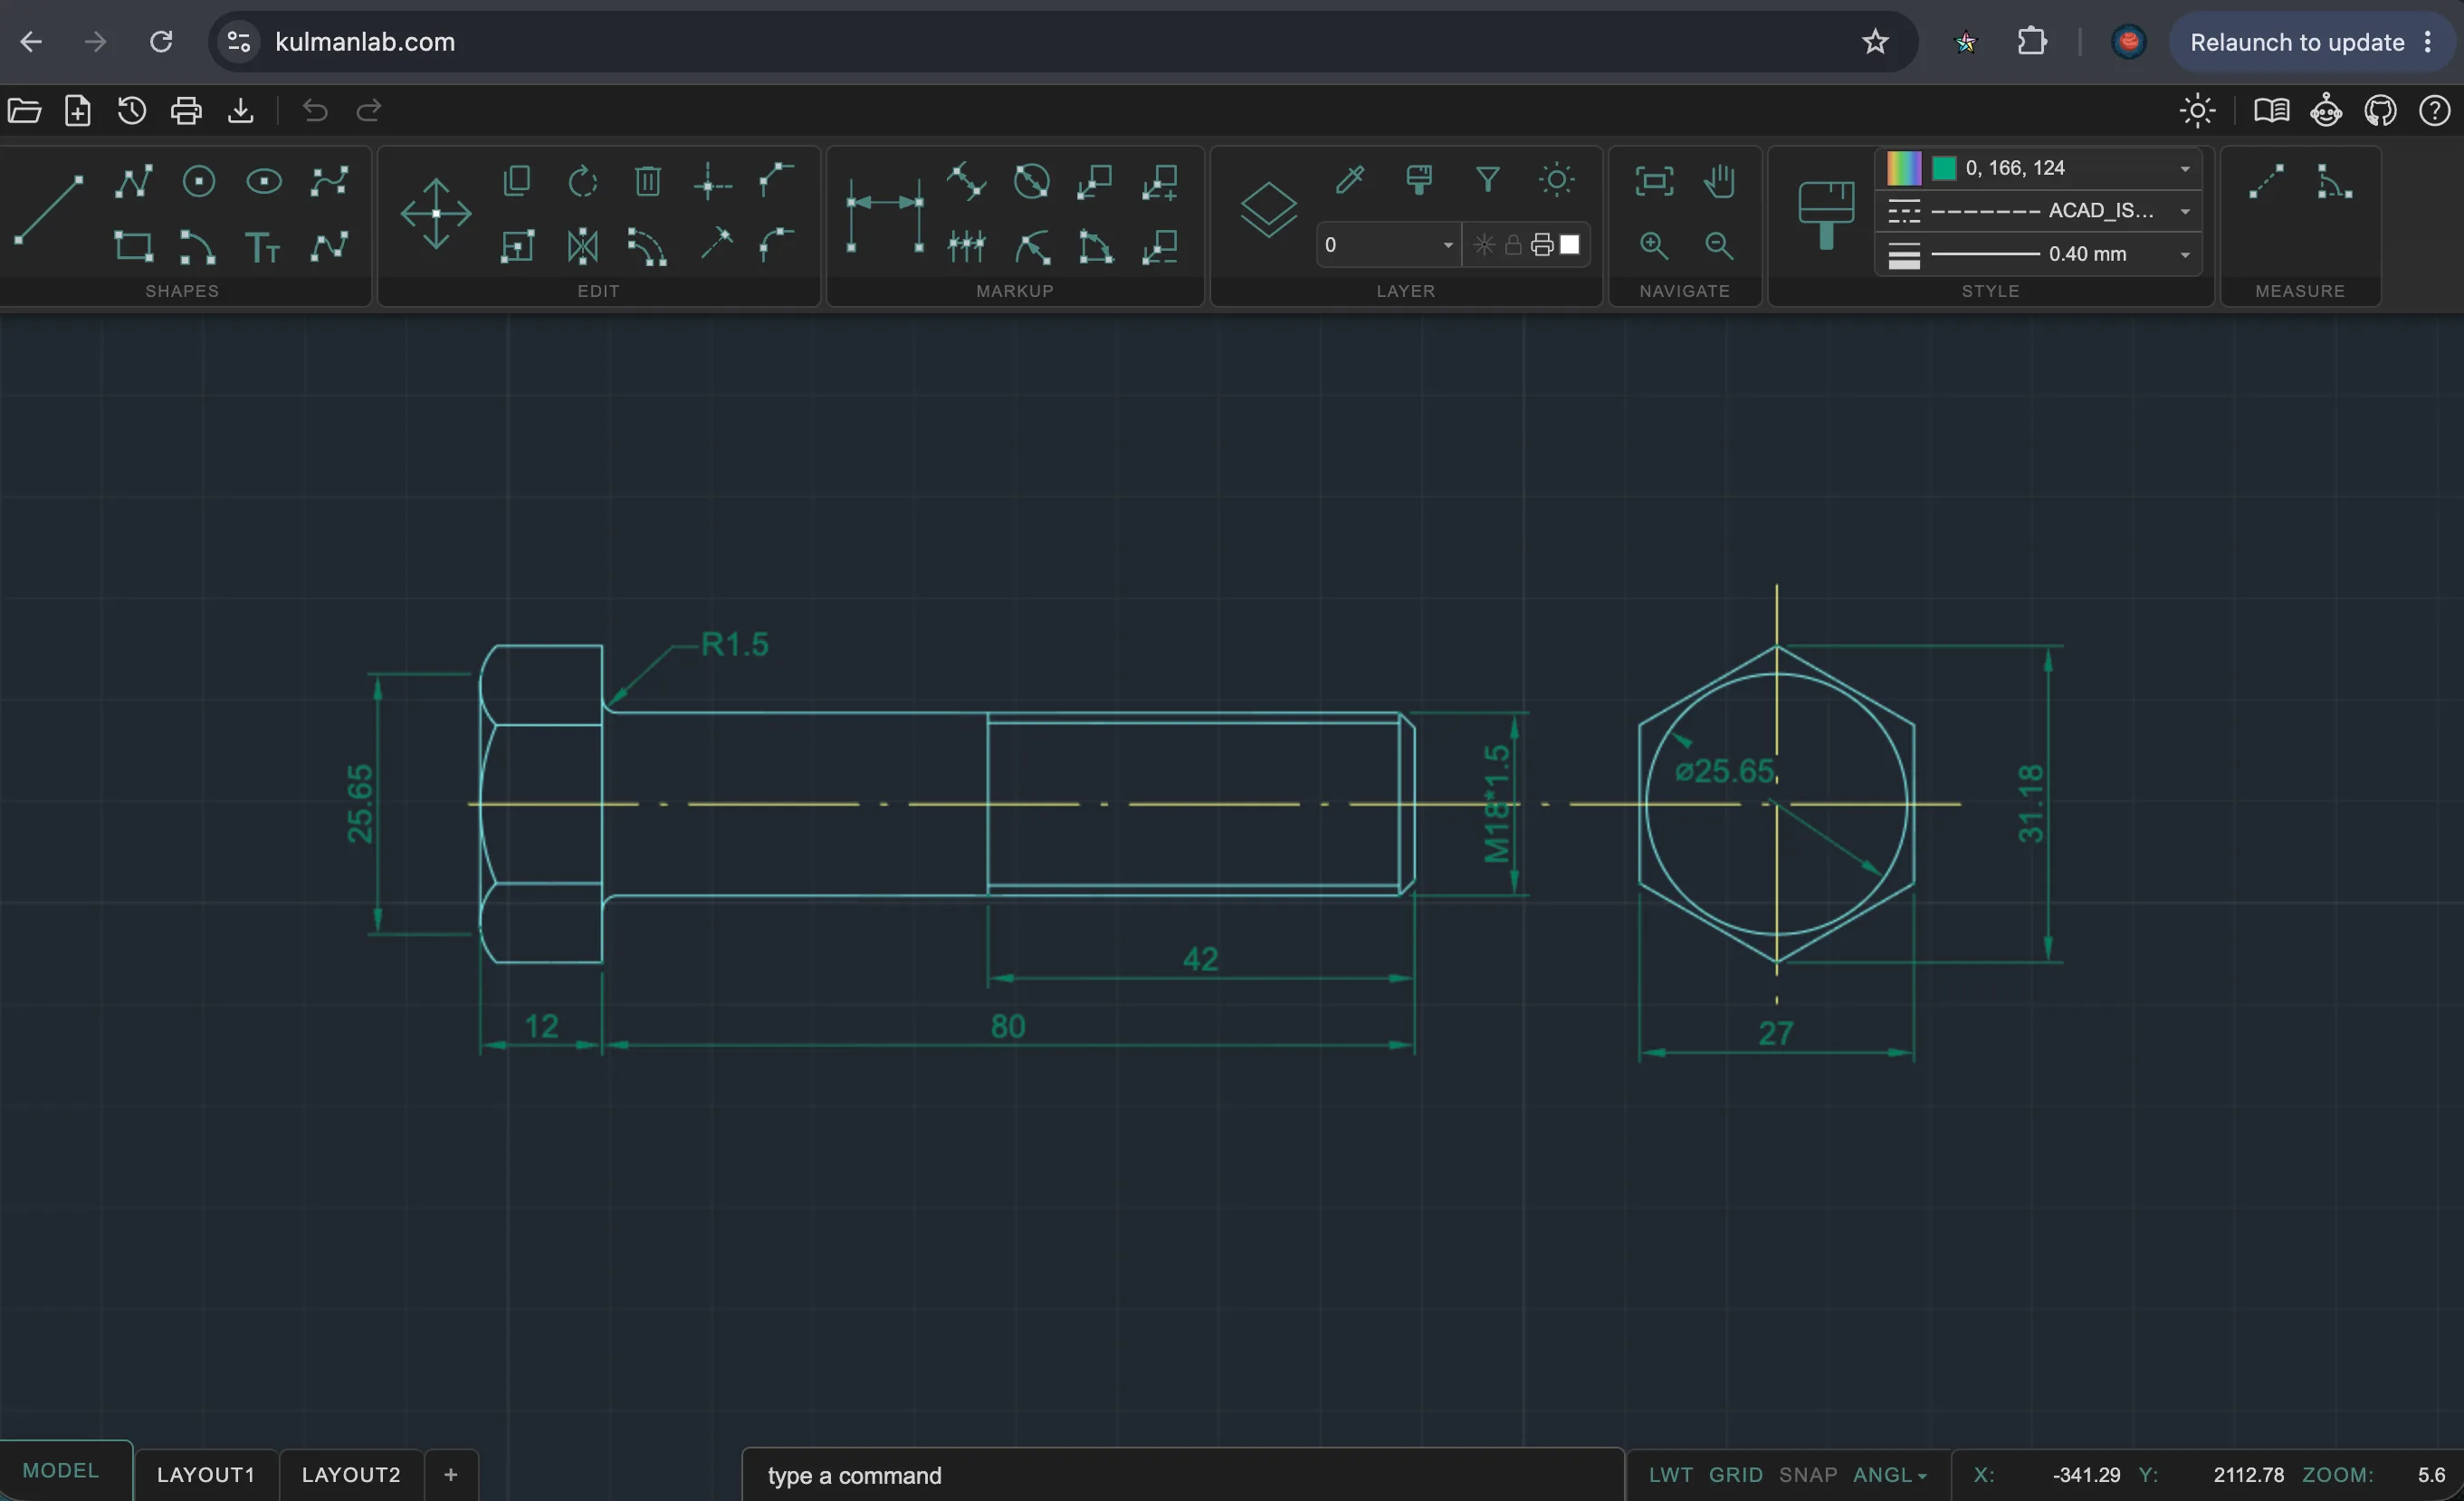Select the Fillet tool
2464x1501 pixels.
(x=775, y=246)
